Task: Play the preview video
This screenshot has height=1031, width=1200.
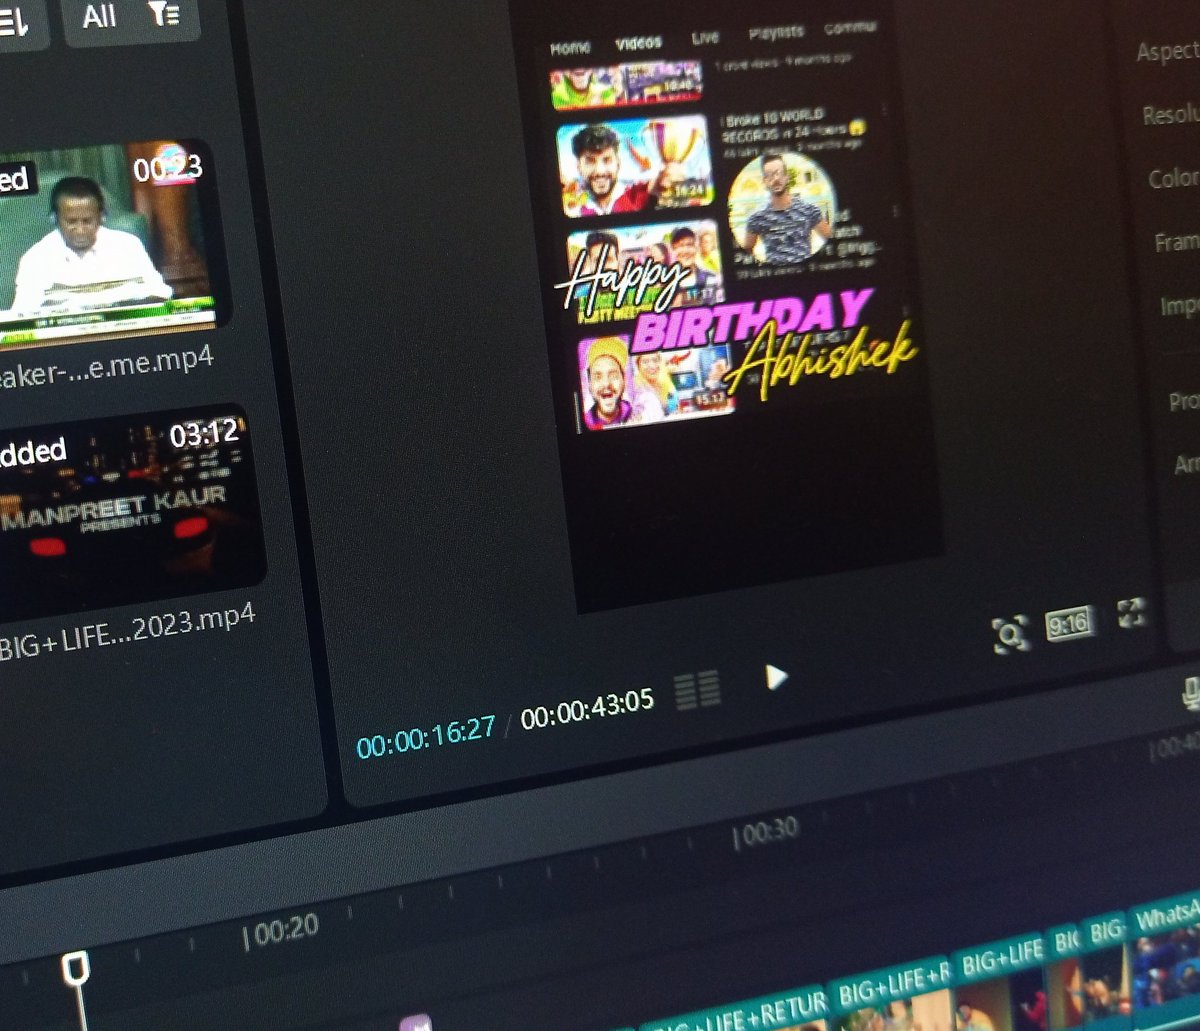Action: [x=775, y=677]
